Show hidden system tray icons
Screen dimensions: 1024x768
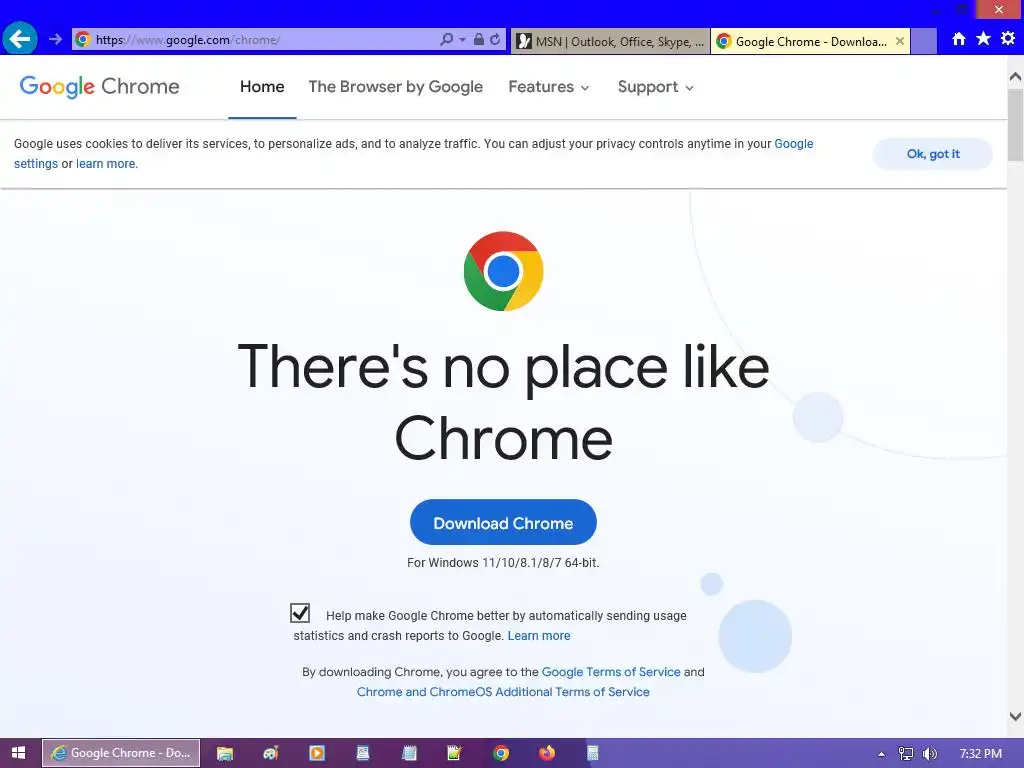tap(881, 754)
